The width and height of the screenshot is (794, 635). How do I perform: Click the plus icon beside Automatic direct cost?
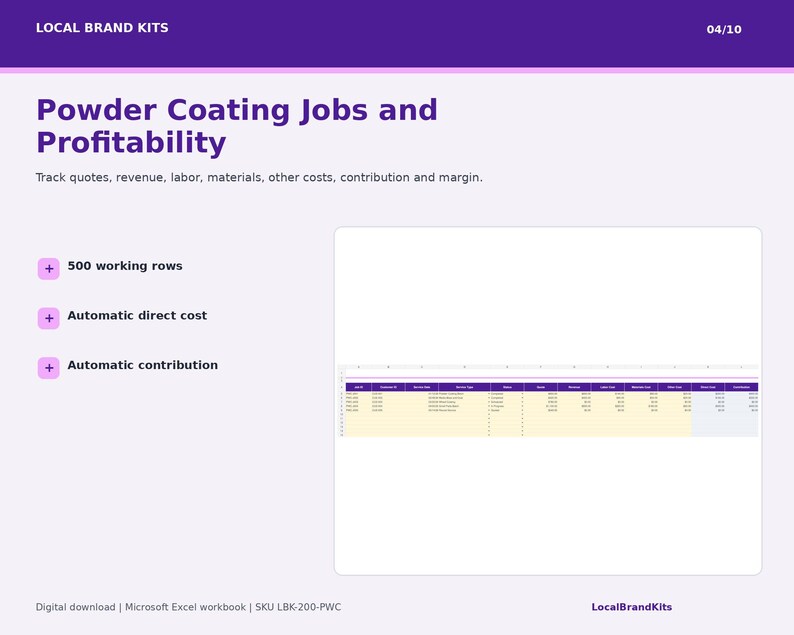pyautogui.click(x=49, y=319)
